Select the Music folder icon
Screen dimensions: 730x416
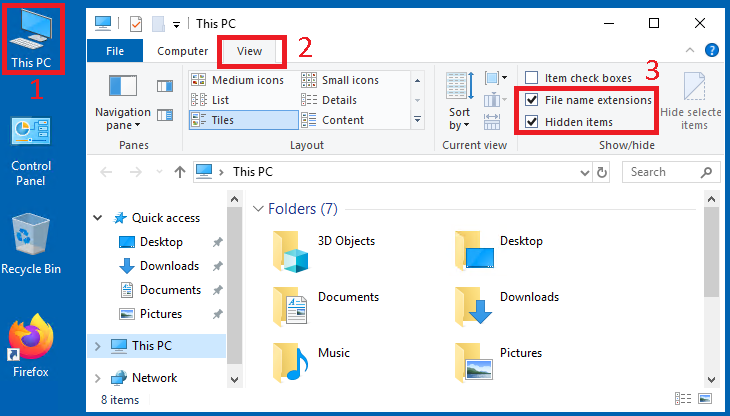(x=293, y=362)
